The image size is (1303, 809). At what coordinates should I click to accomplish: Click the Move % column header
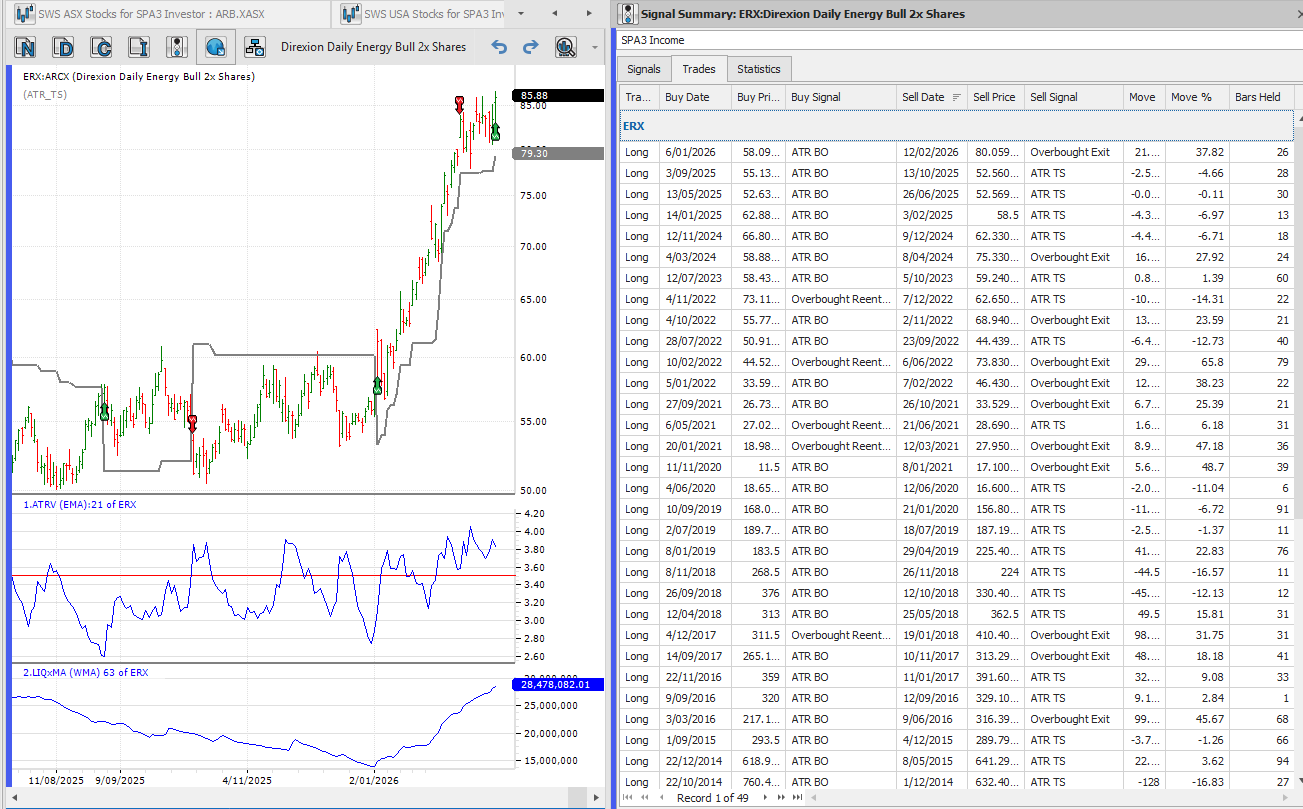tap(1191, 97)
